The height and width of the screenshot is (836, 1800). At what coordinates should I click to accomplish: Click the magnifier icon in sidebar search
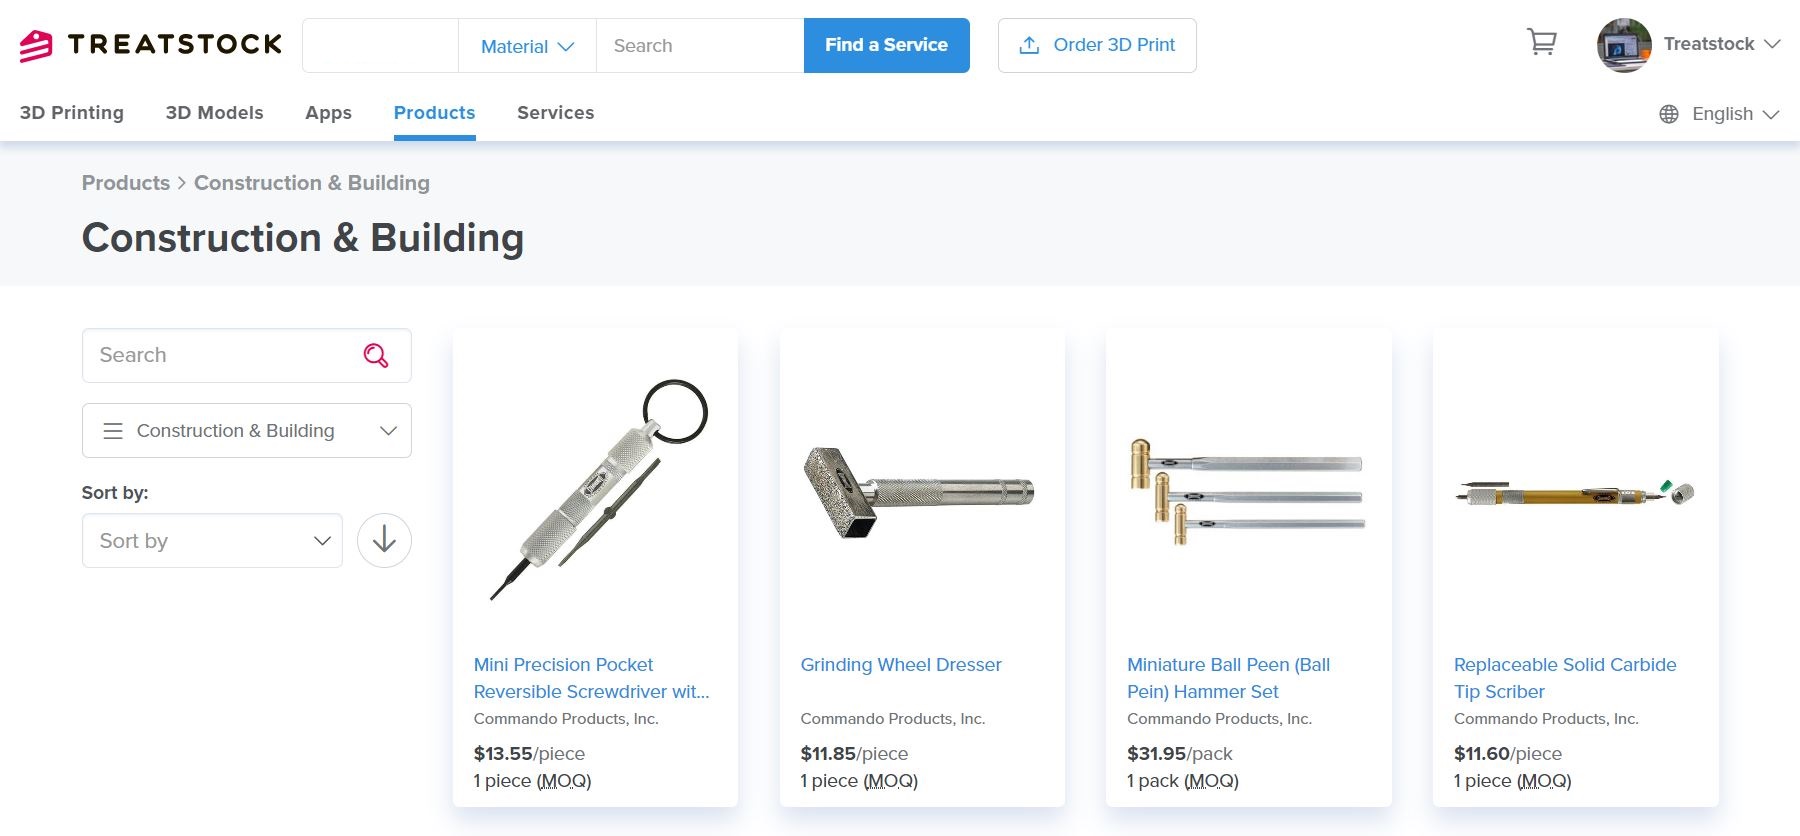click(375, 355)
